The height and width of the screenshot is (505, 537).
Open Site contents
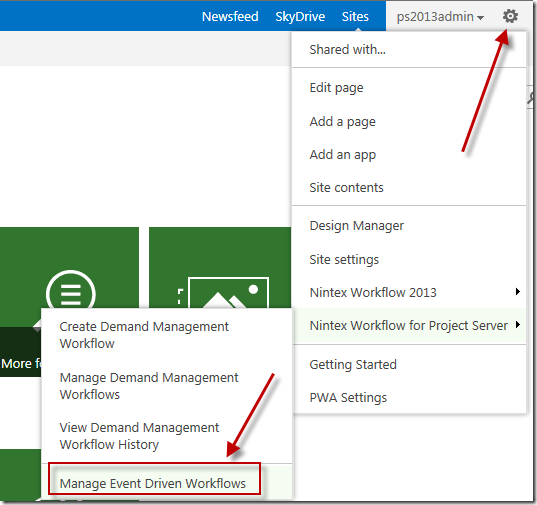[x=409, y=188]
